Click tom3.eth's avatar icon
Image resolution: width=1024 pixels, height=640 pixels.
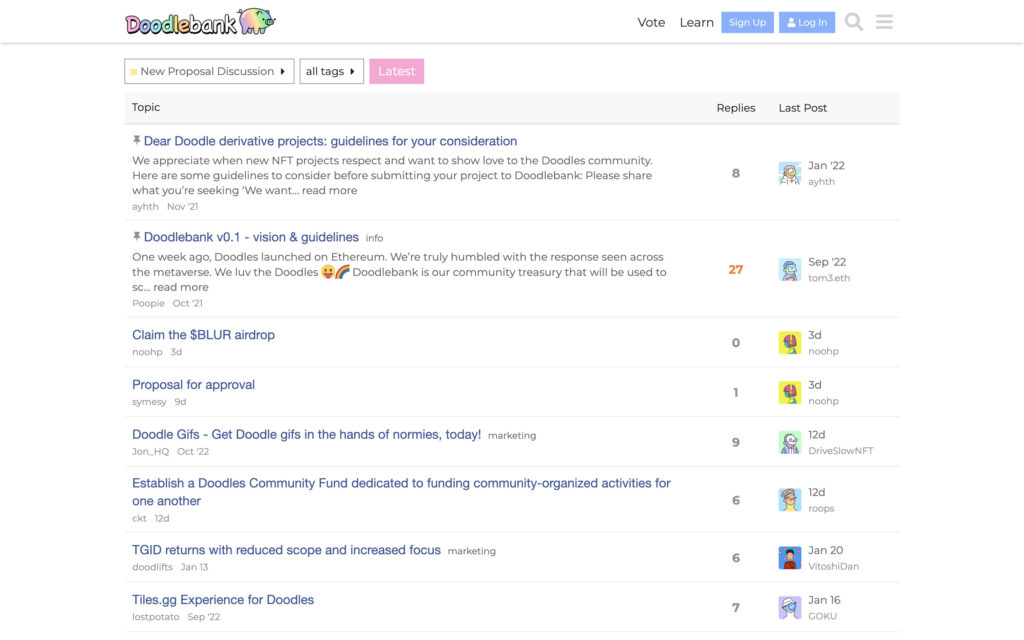(x=790, y=270)
